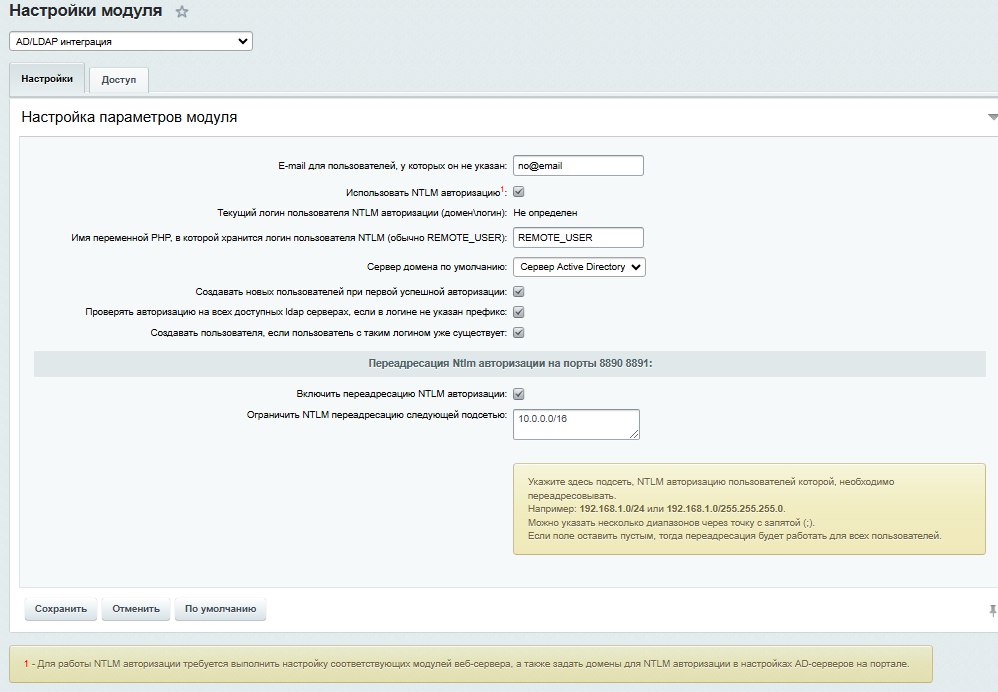The image size is (998, 692).
Task: Toggle Включить переадресацию NTLM авторизации checkbox
Action: 519,394
